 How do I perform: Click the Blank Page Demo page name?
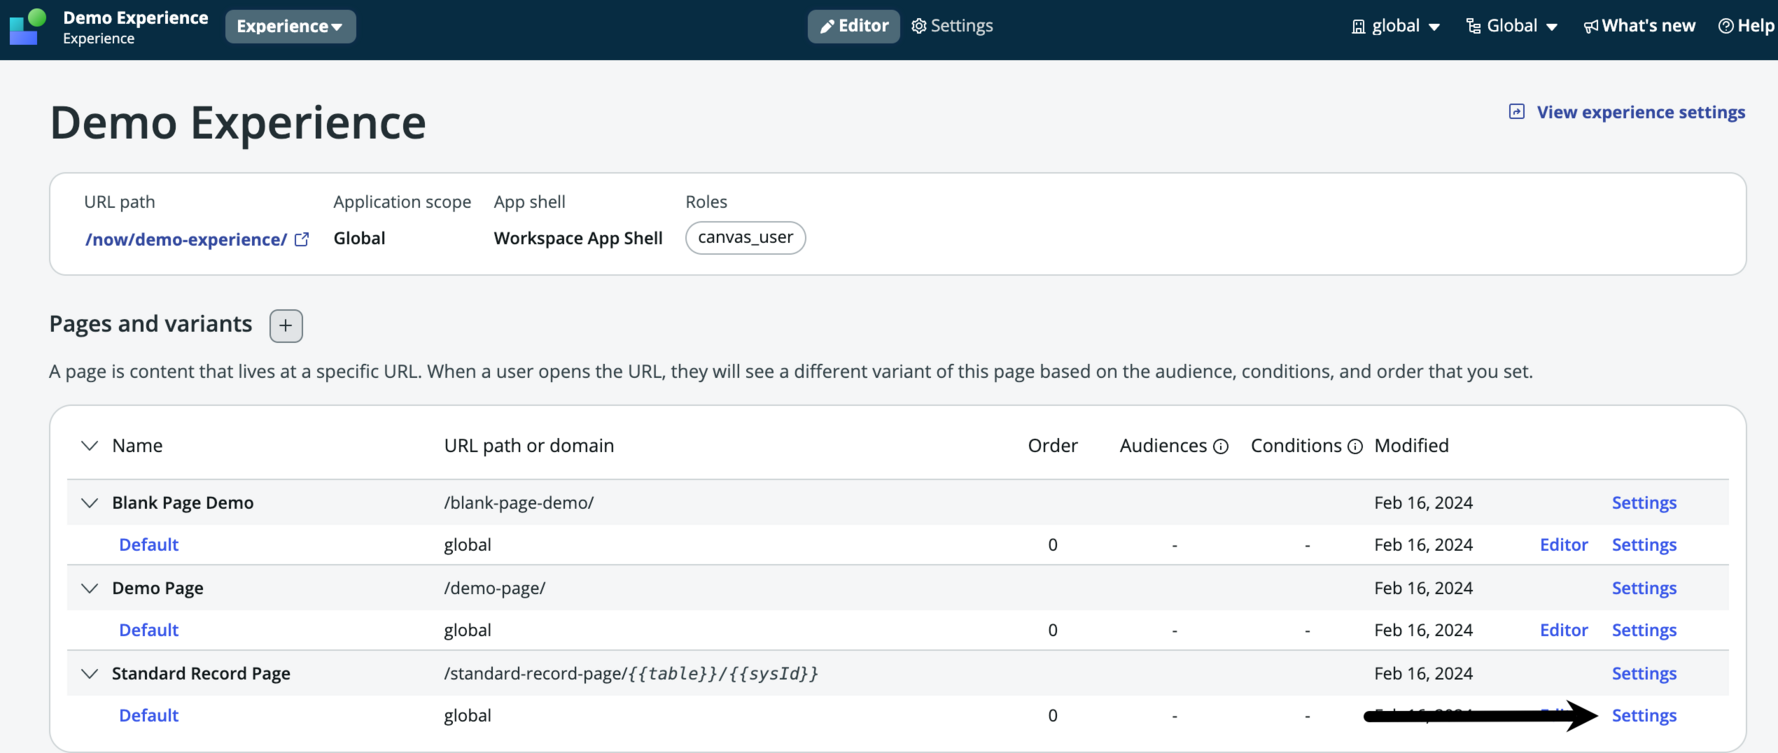click(x=183, y=503)
